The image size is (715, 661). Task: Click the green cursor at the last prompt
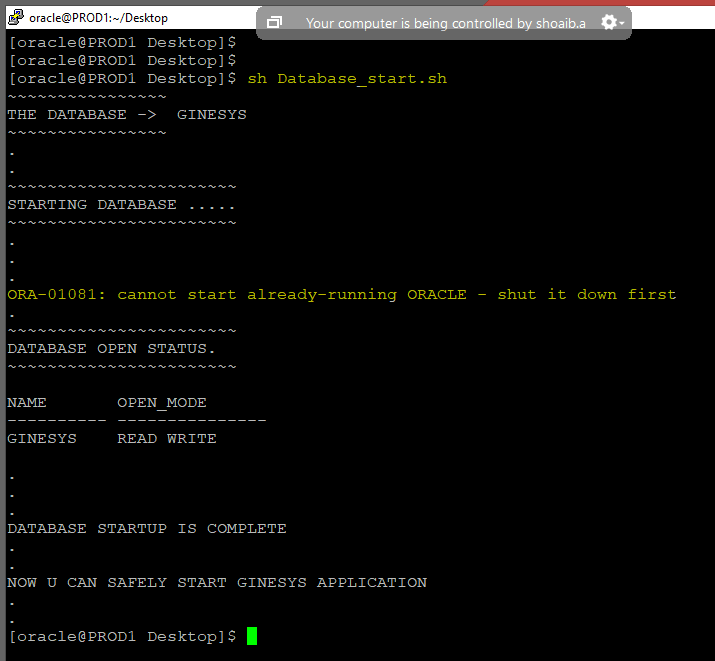252,636
